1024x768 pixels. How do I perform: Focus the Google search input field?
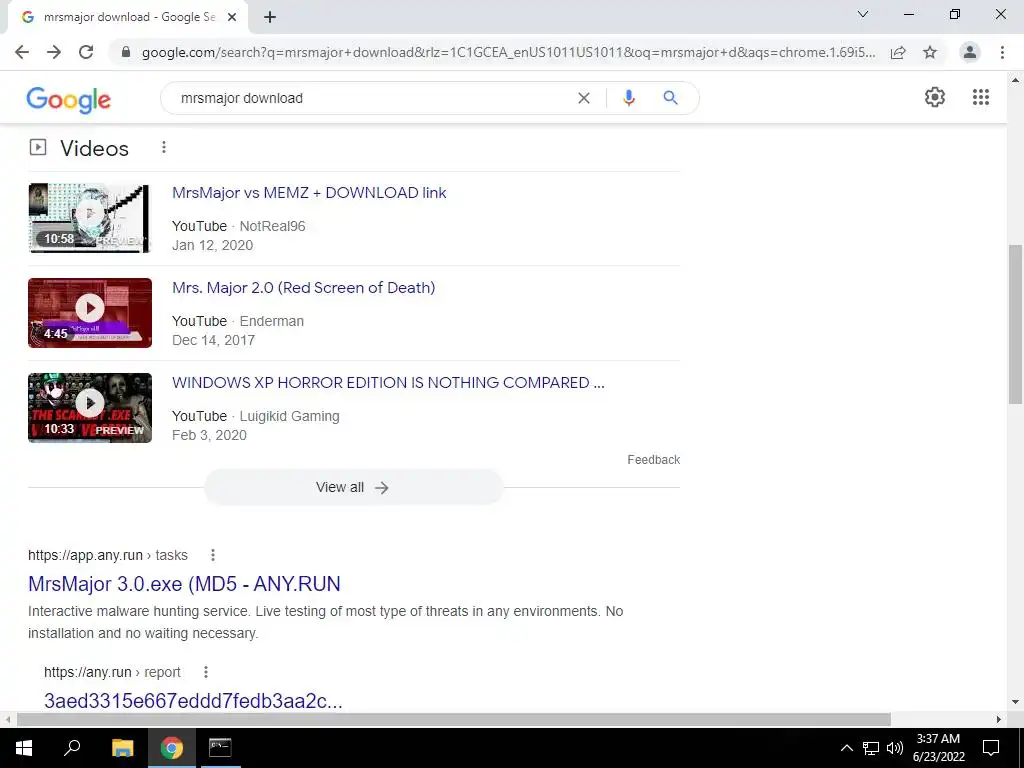pyautogui.click(x=372, y=98)
